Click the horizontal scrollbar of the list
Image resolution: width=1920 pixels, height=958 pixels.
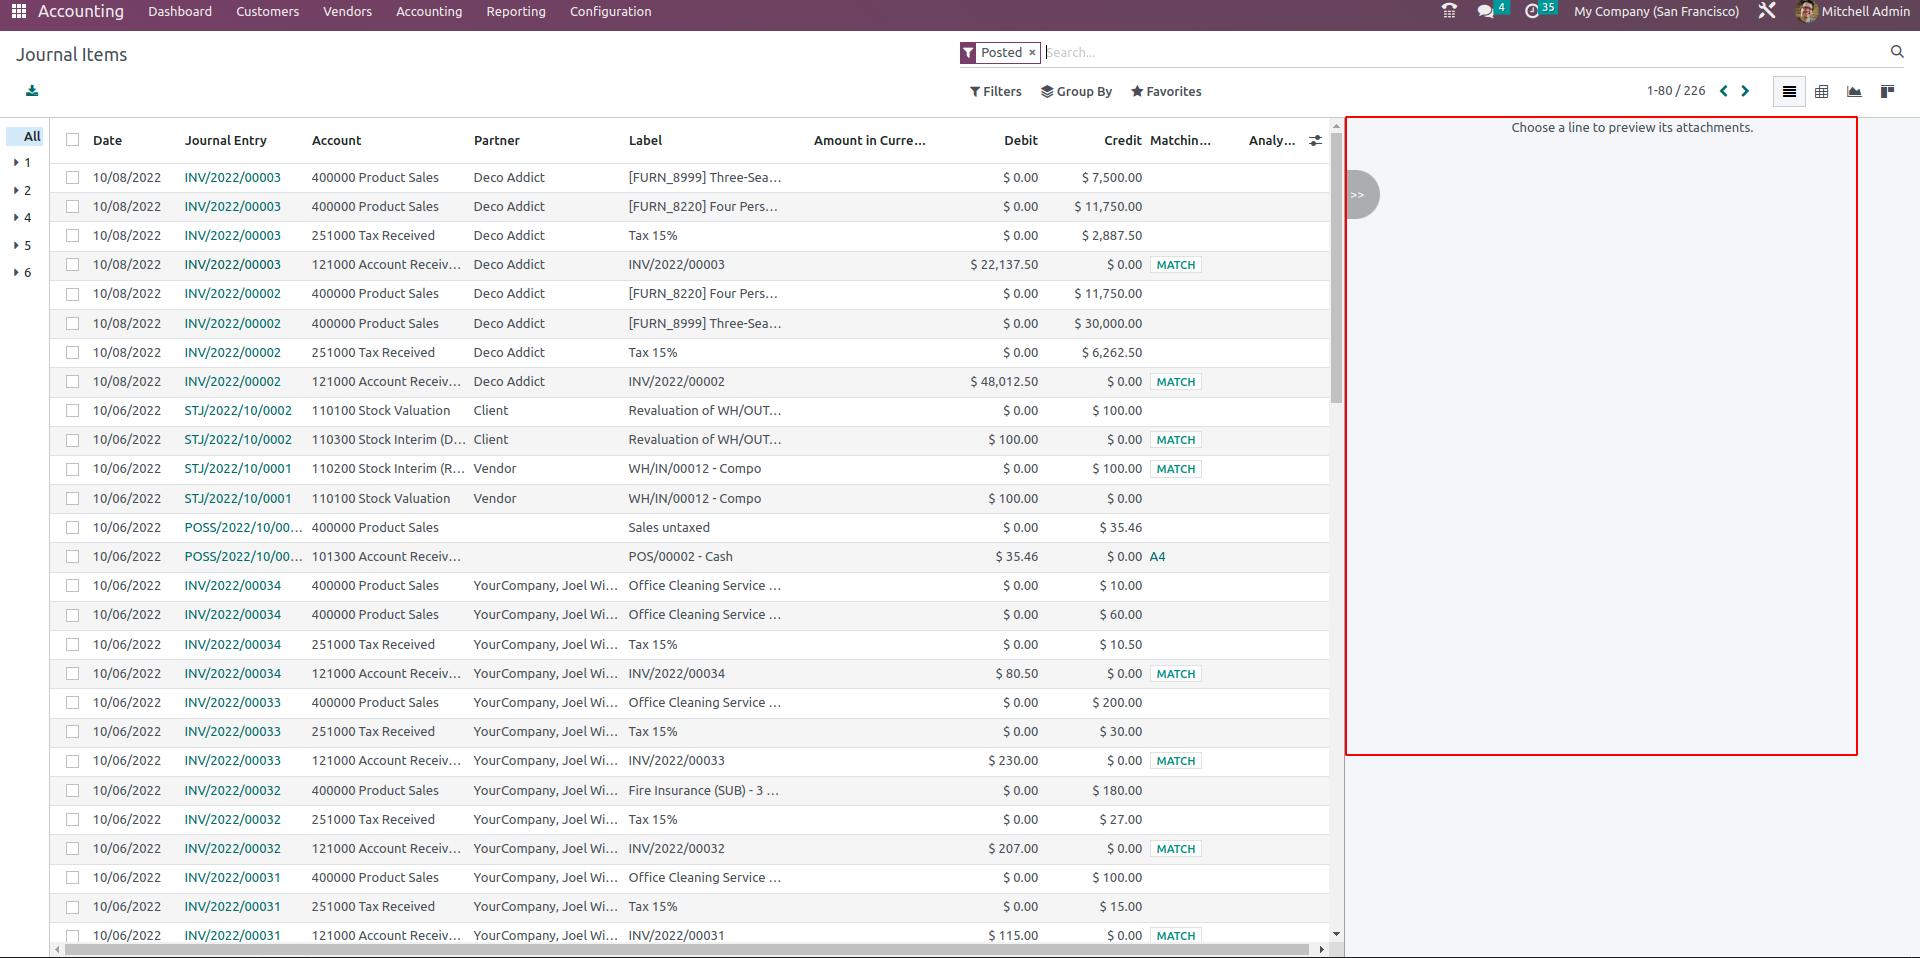pos(688,949)
